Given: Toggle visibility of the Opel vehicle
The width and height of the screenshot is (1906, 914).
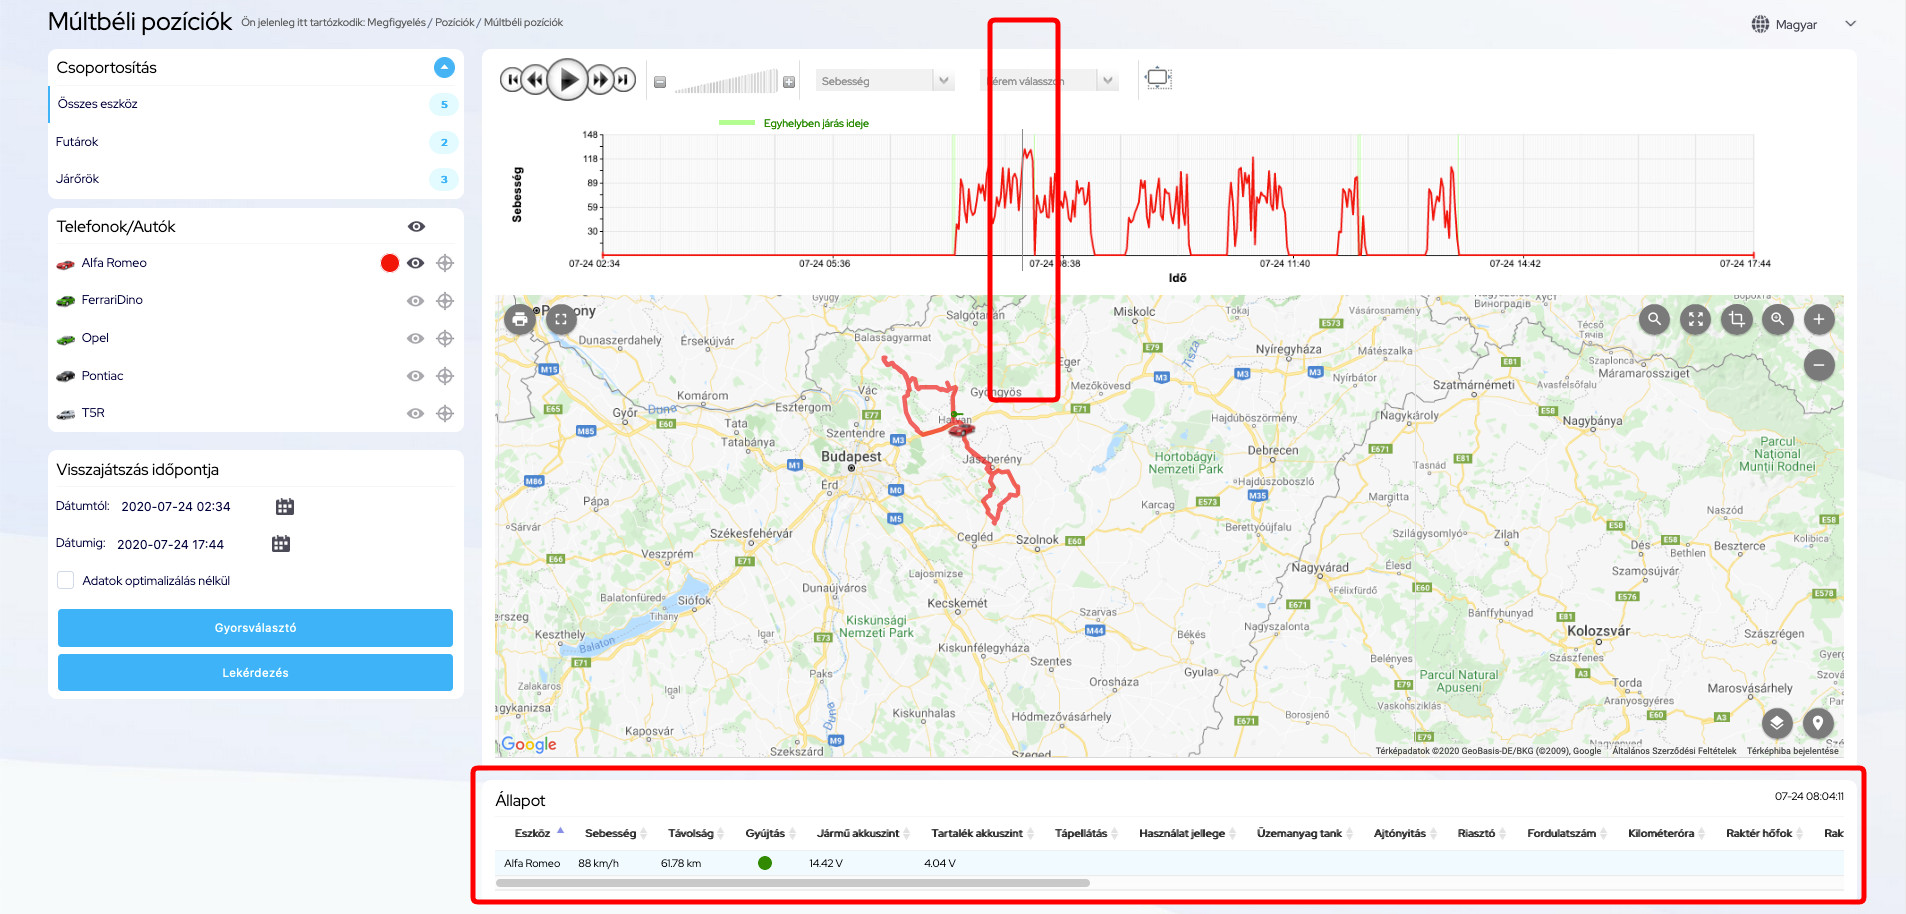Looking at the screenshot, I should (x=415, y=339).
